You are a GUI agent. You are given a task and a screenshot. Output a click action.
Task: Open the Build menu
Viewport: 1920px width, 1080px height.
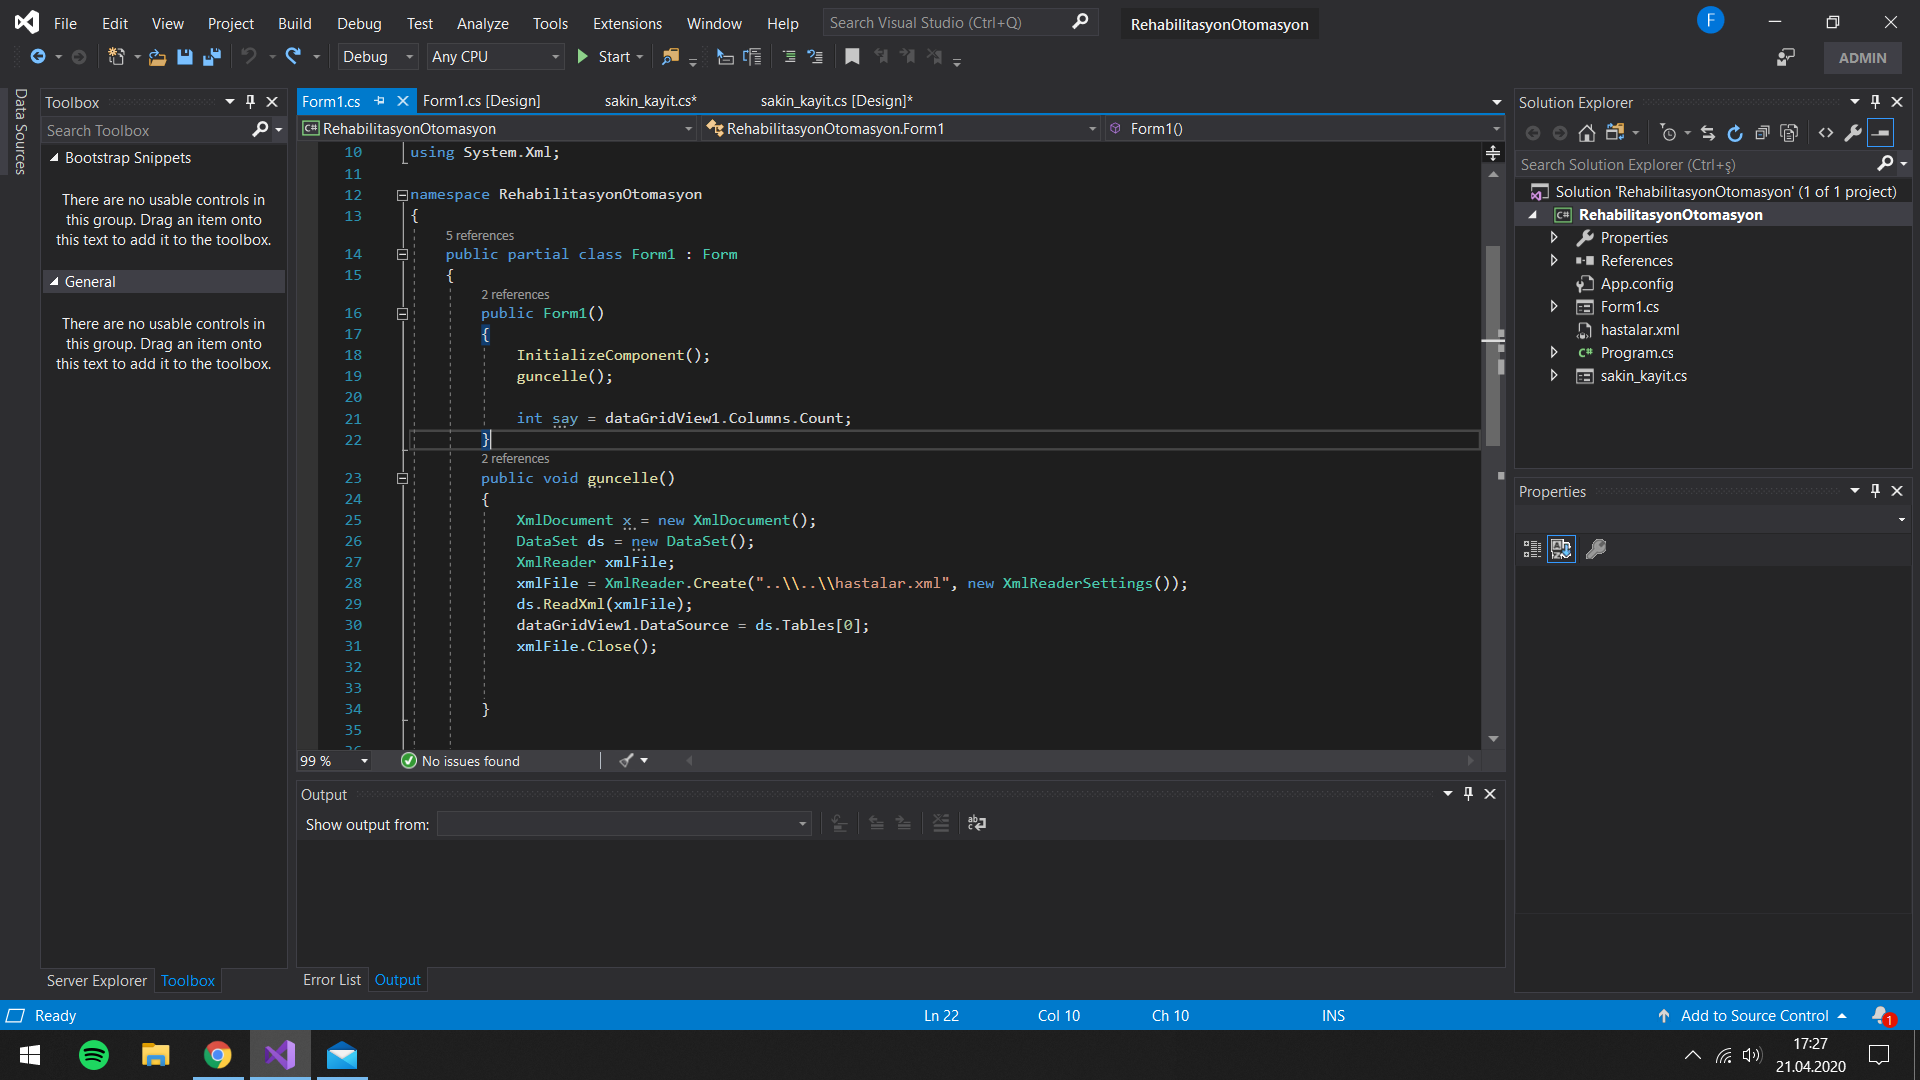pos(293,24)
